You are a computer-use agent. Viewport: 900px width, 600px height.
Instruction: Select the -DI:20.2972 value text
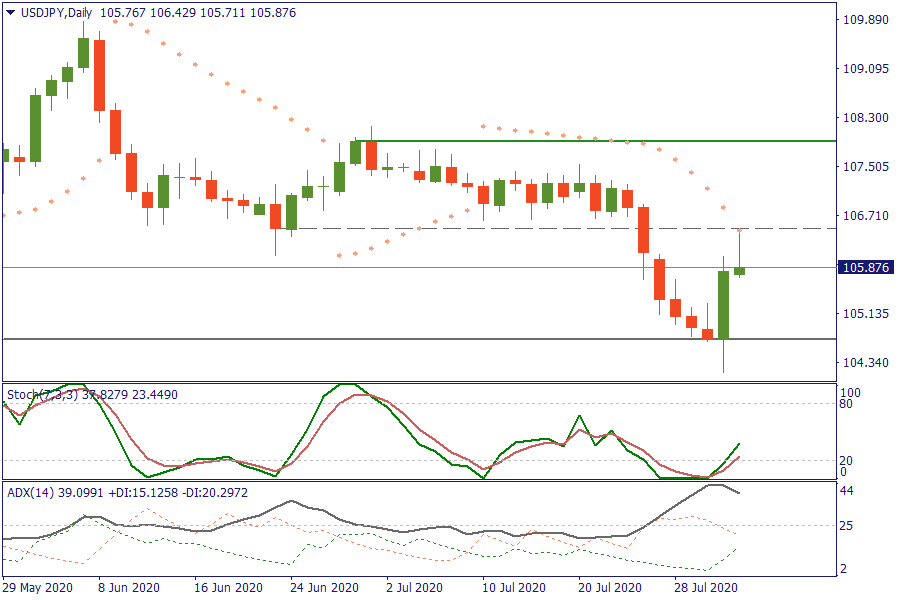[x=215, y=493]
